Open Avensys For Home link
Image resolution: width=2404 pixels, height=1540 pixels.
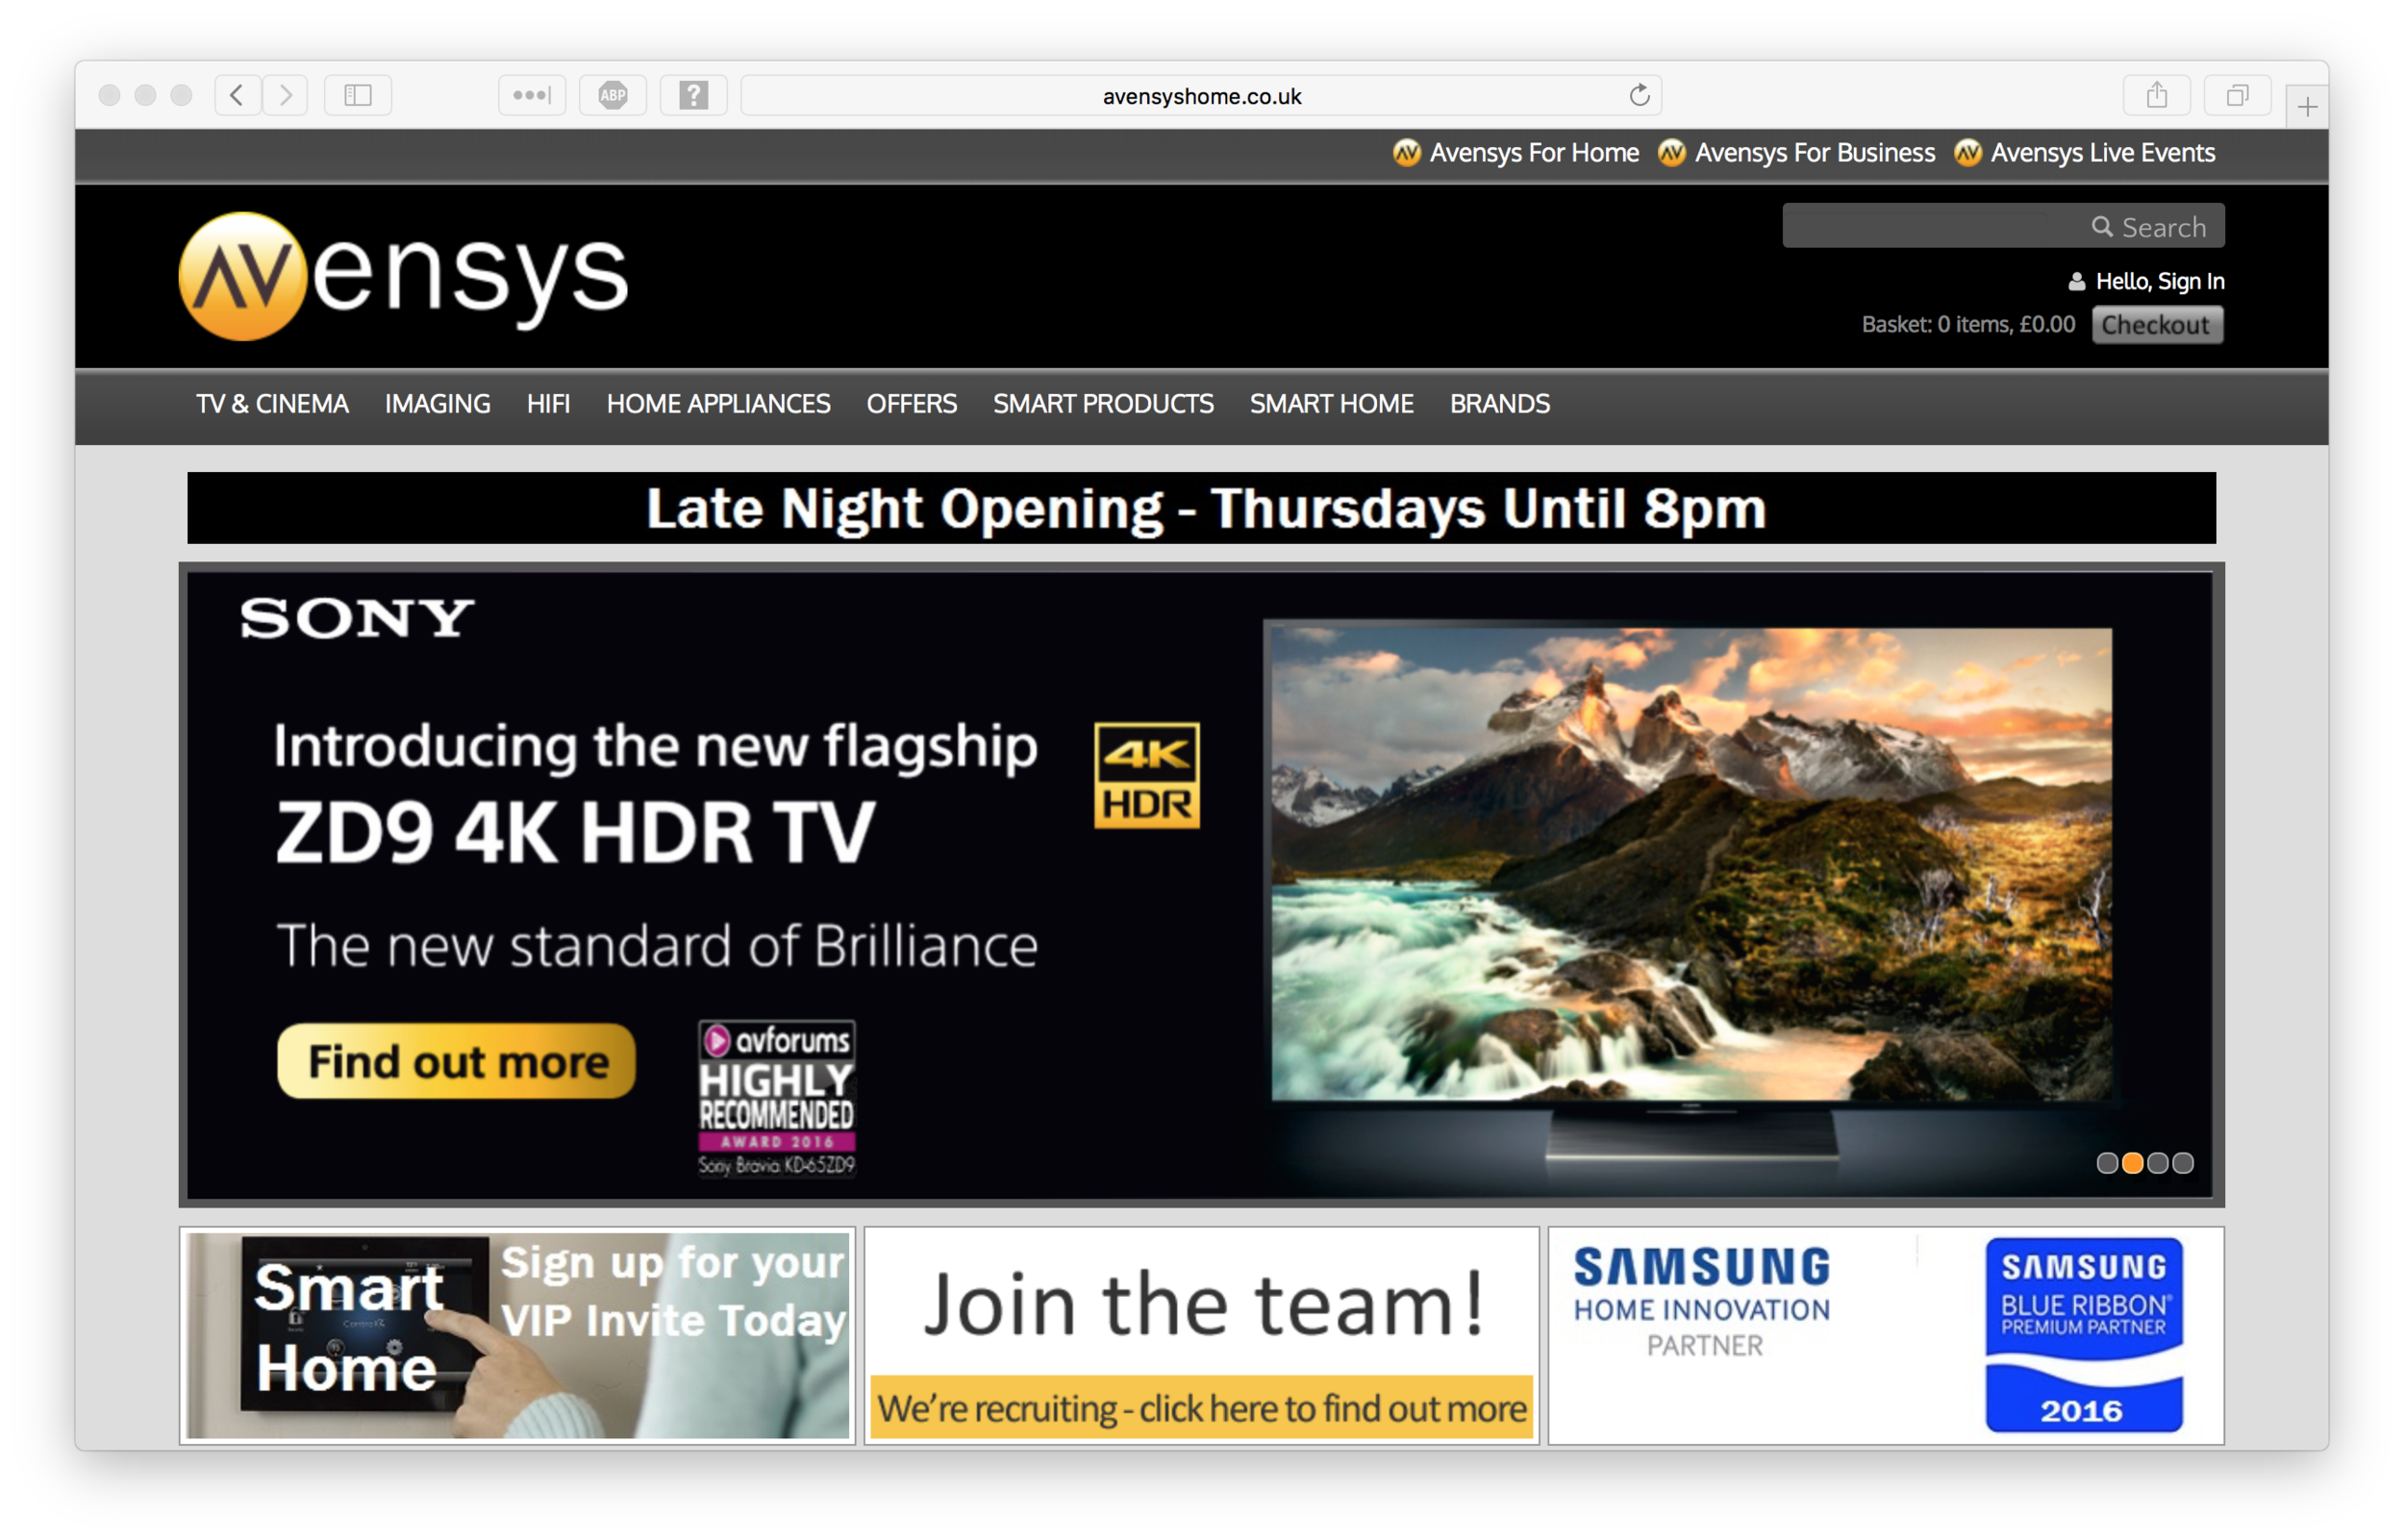pos(1517,153)
